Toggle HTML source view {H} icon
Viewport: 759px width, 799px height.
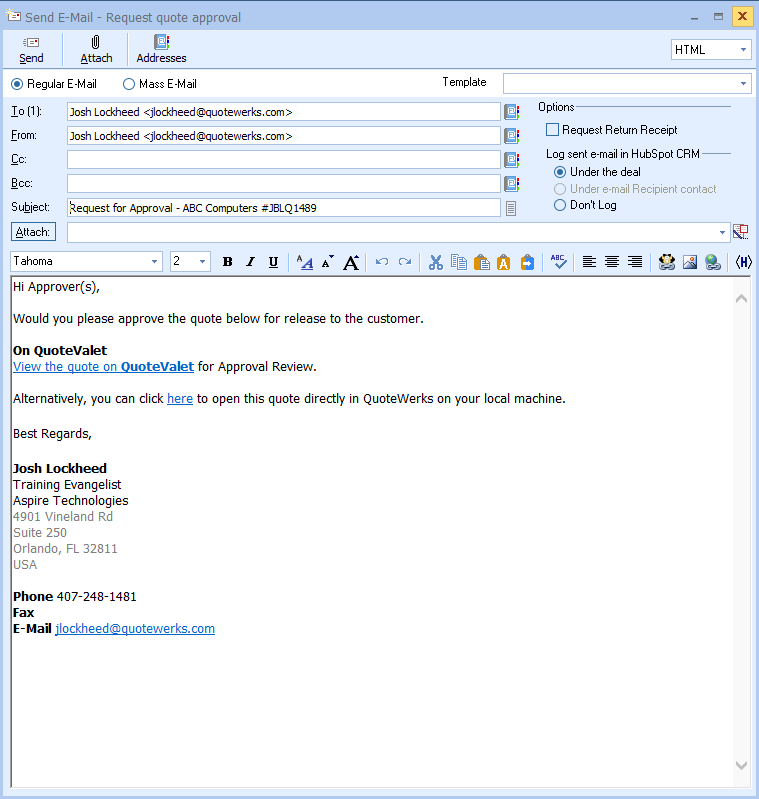[744, 262]
